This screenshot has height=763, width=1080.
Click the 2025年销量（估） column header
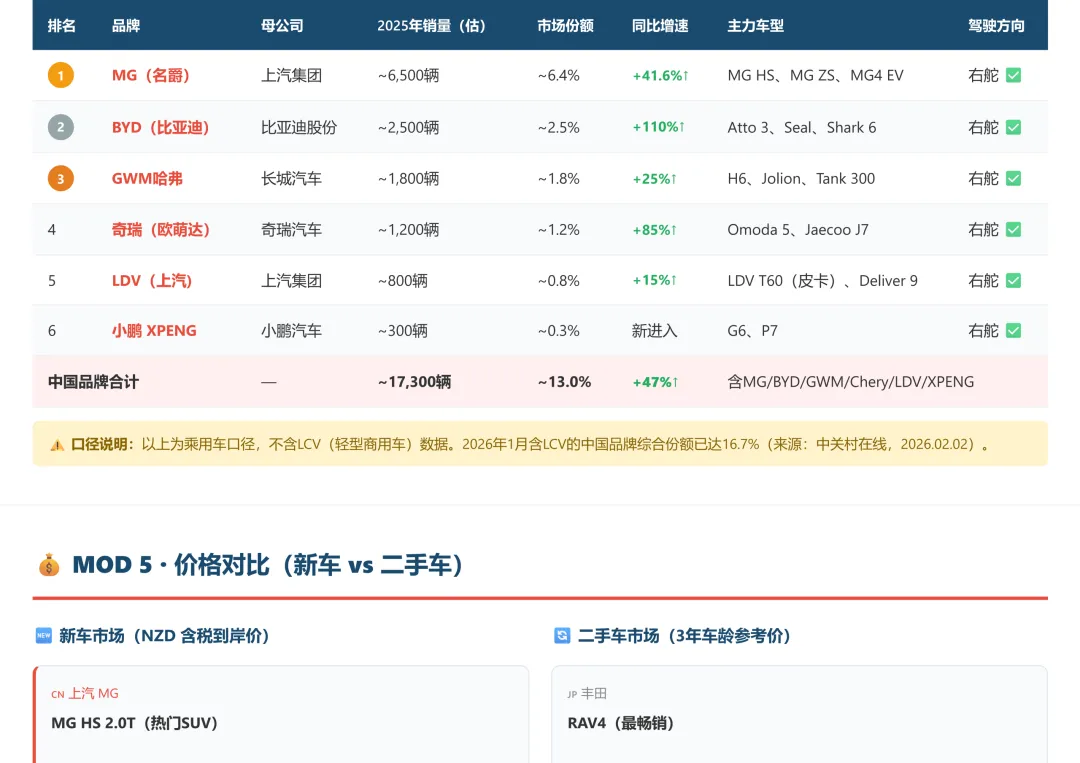point(431,26)
